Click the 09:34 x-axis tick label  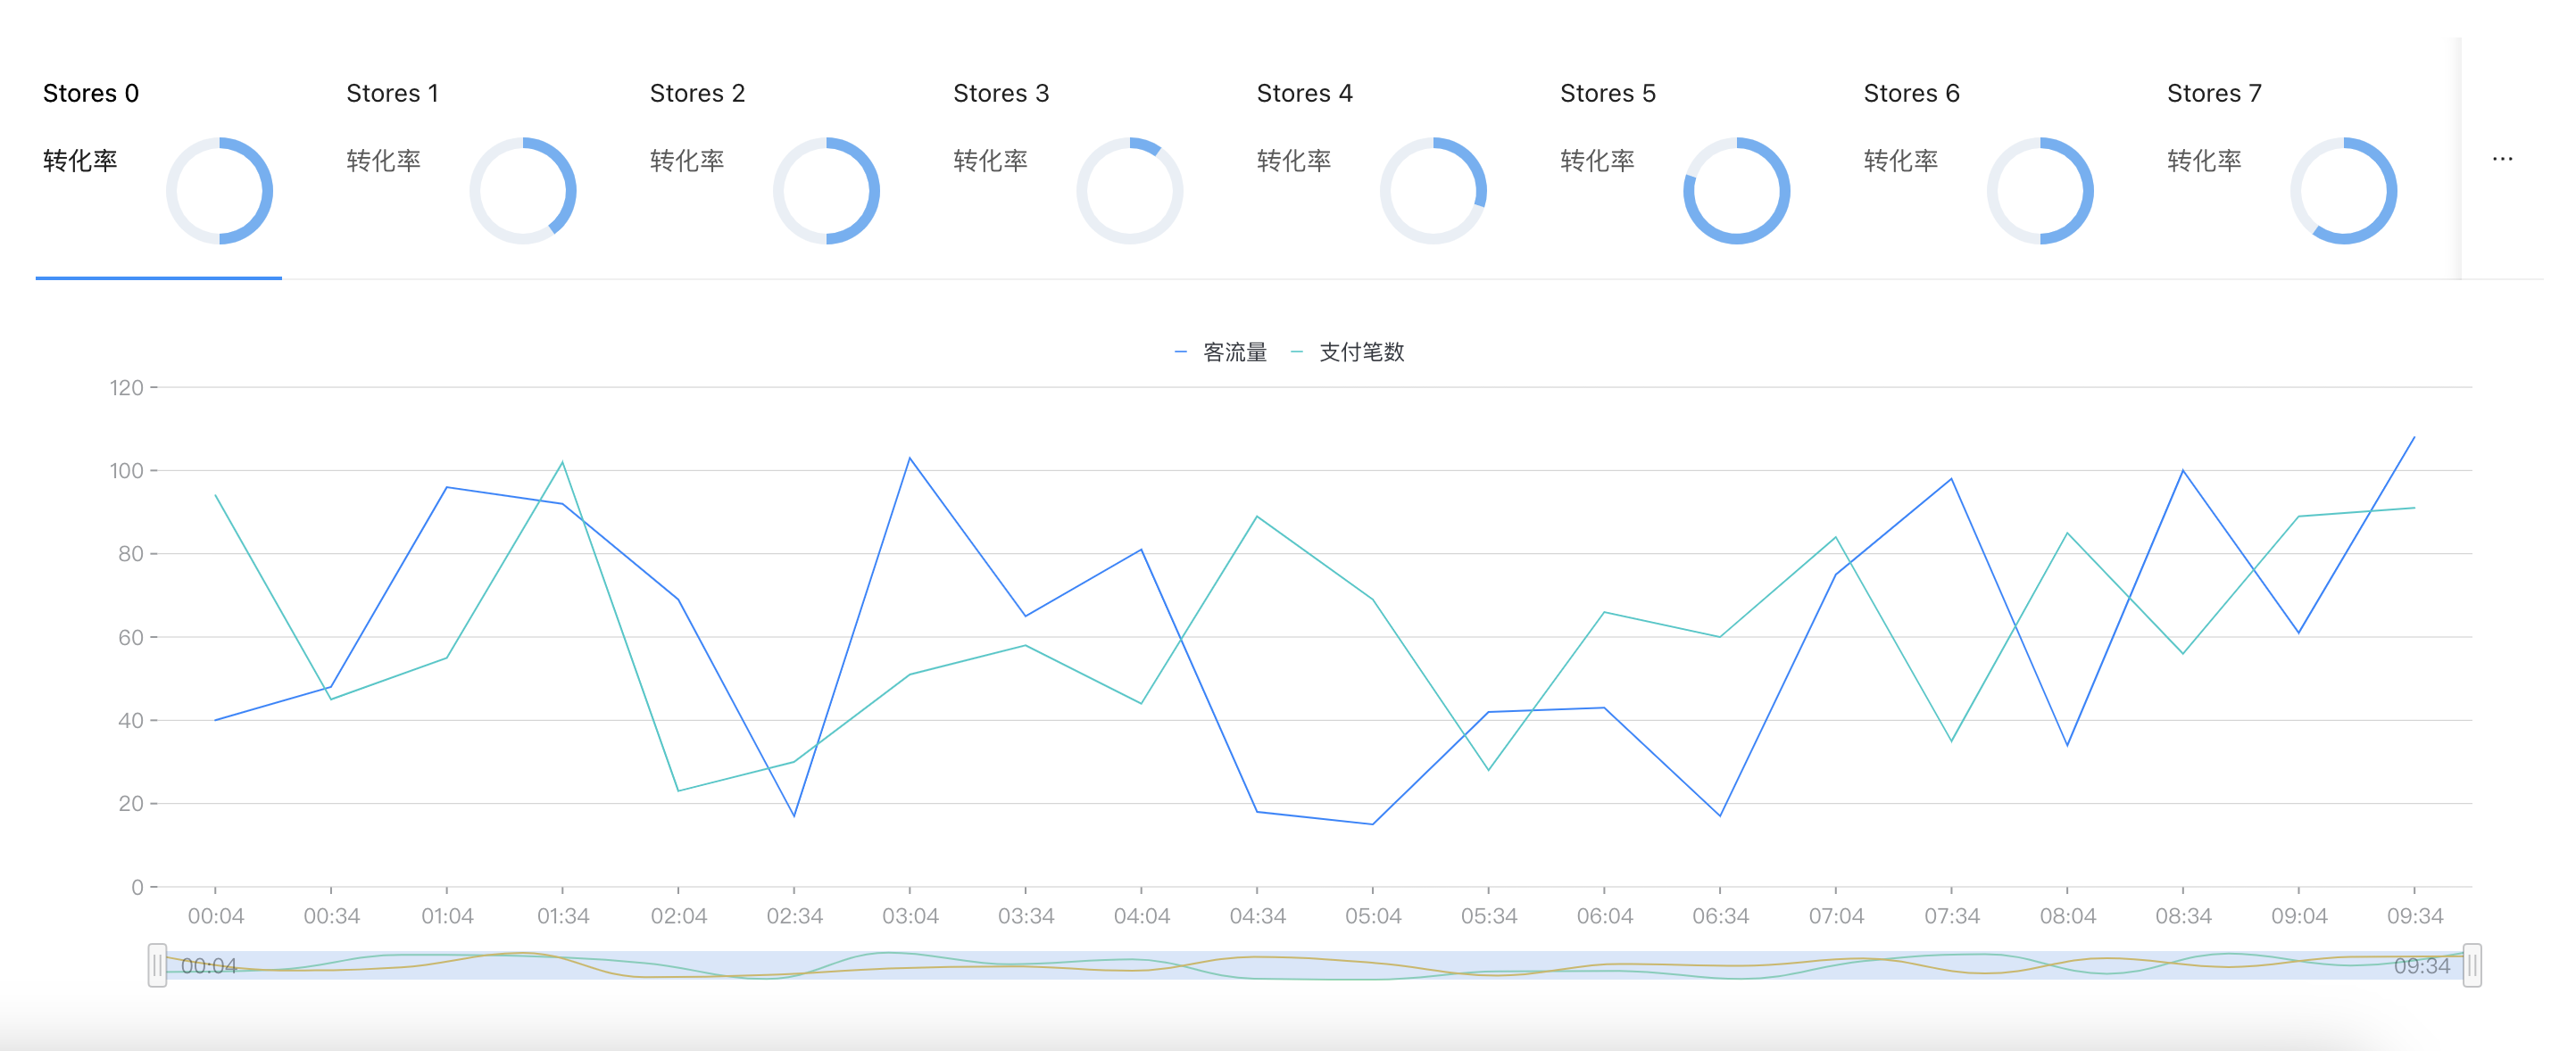pyautogui.click(x=2415, y=916)
